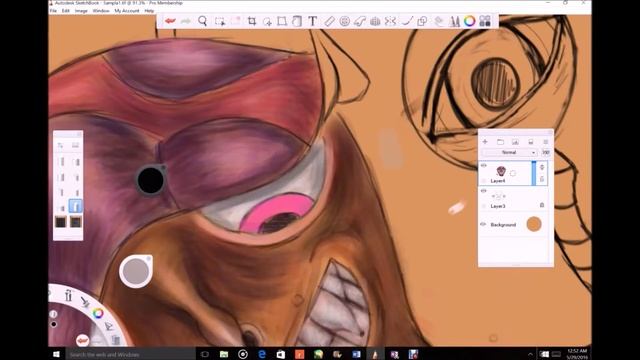The width and height of the screenshot is (640, 360).
Task: Redo using the toolbar redo arrow
Action: click(186, 21)
